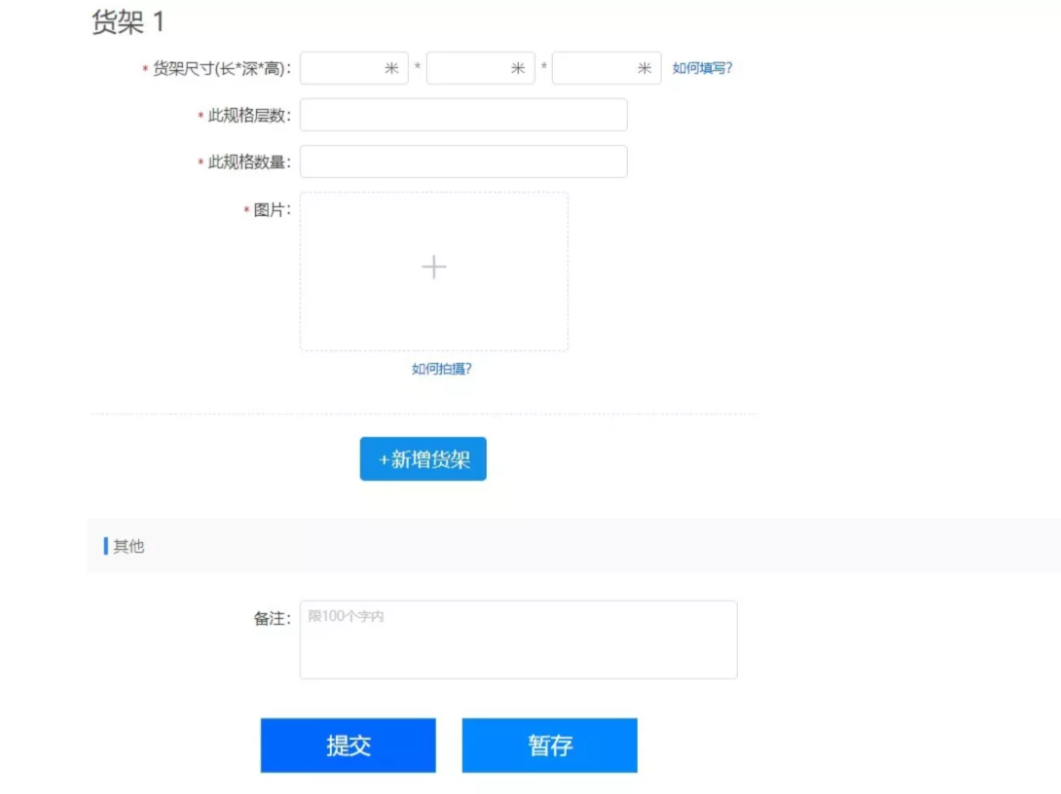Viewport: 1061px width, 794px height.
Task: Click the dashed image upload area
Action: click(434, 270)
